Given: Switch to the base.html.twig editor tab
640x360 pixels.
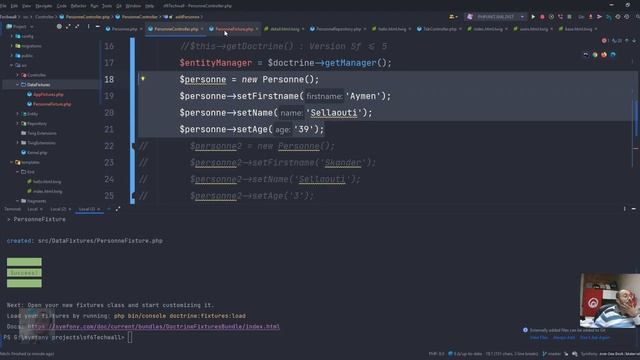Looking at the screenshot, I should (578, 29).
